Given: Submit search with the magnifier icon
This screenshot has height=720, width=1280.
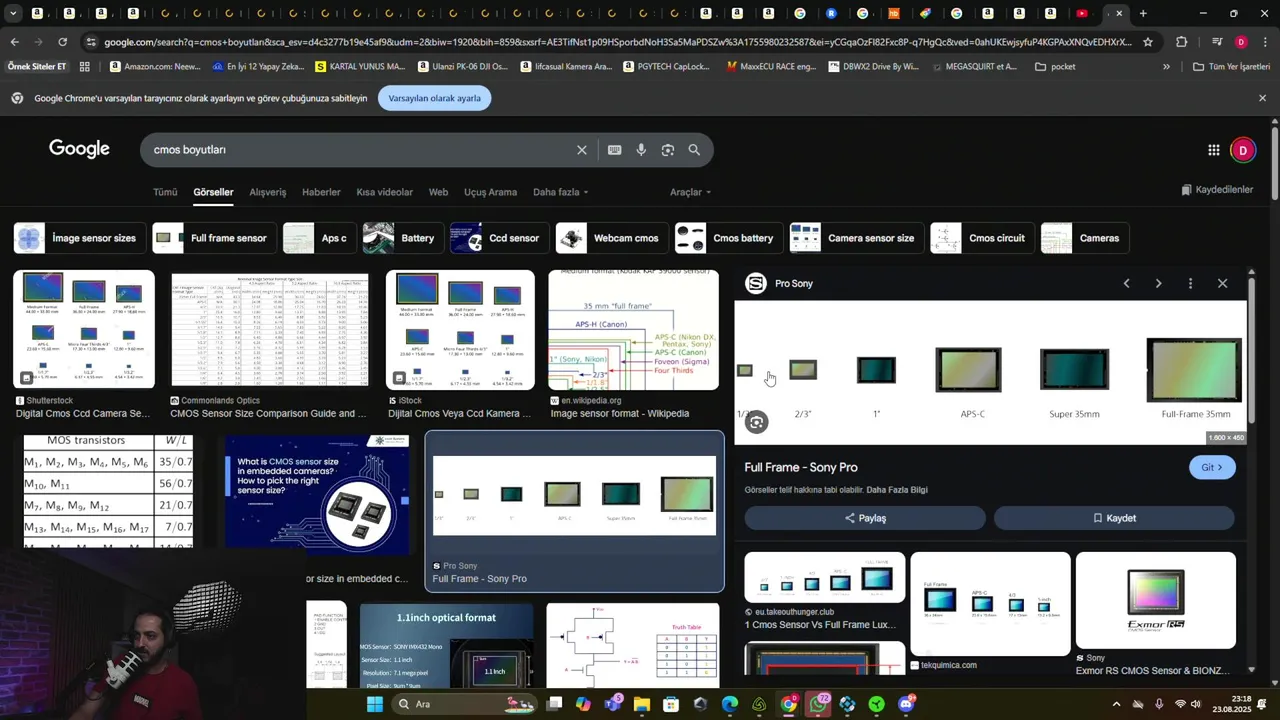Looking at the screenshot, I should [694, 150].
